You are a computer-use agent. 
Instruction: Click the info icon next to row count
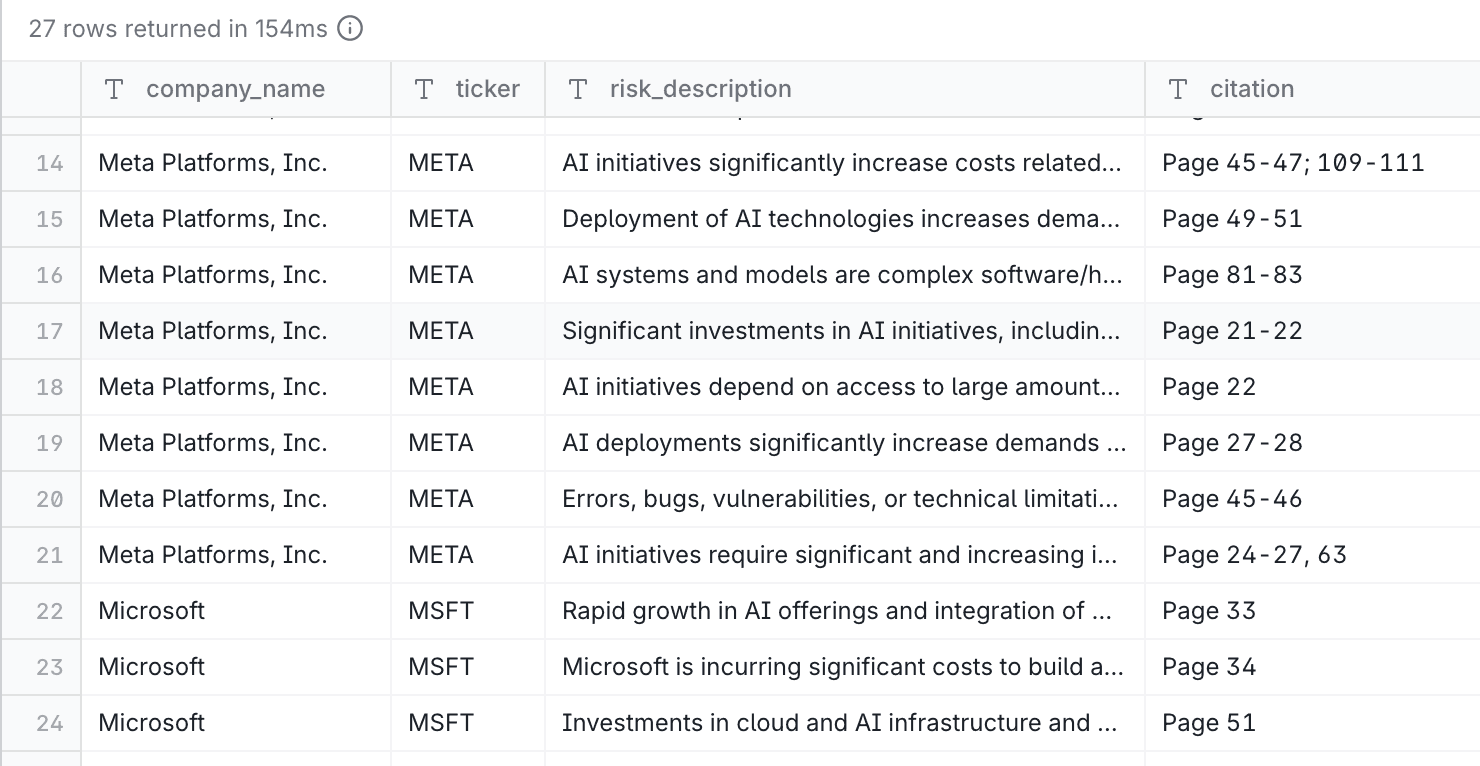[x=347, y=28]
